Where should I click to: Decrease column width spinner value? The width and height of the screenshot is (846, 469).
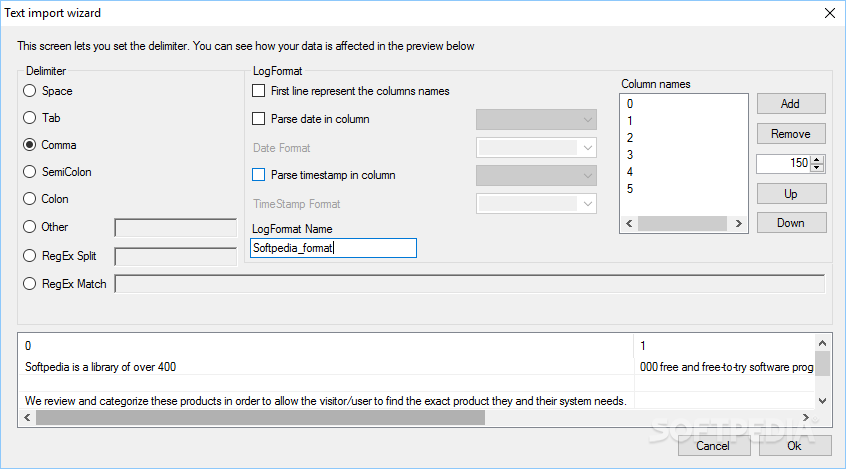tap(817, 167)
